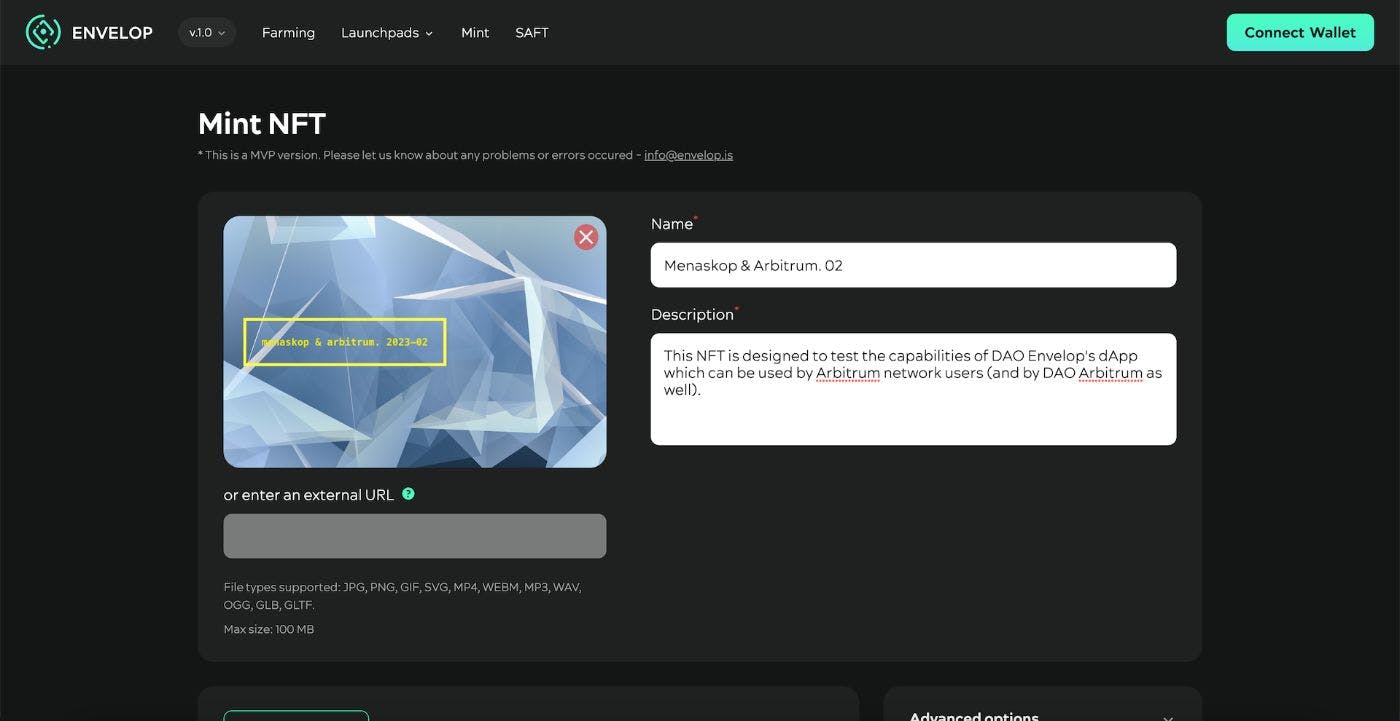Expand the Launchpads menu
The width and height of the screenshot is (1400, 721).
coord(387,33)
